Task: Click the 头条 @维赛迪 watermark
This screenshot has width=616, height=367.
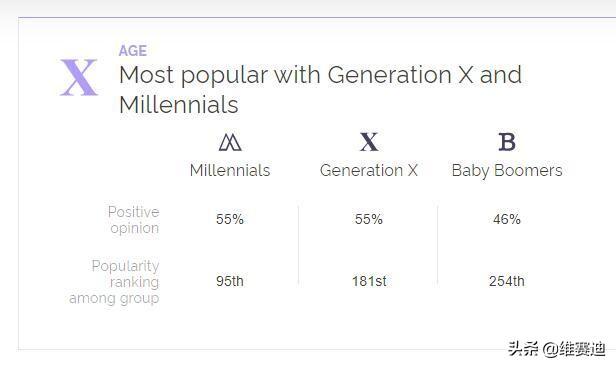Action: tap(557, 349)
